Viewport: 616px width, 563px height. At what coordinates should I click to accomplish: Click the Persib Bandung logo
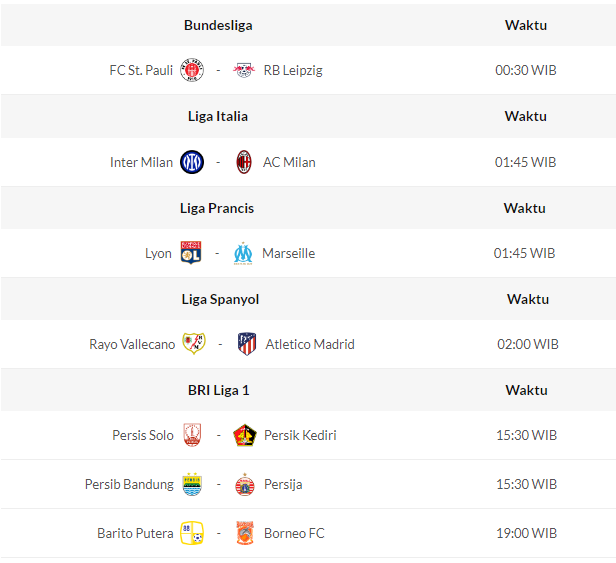193,484
